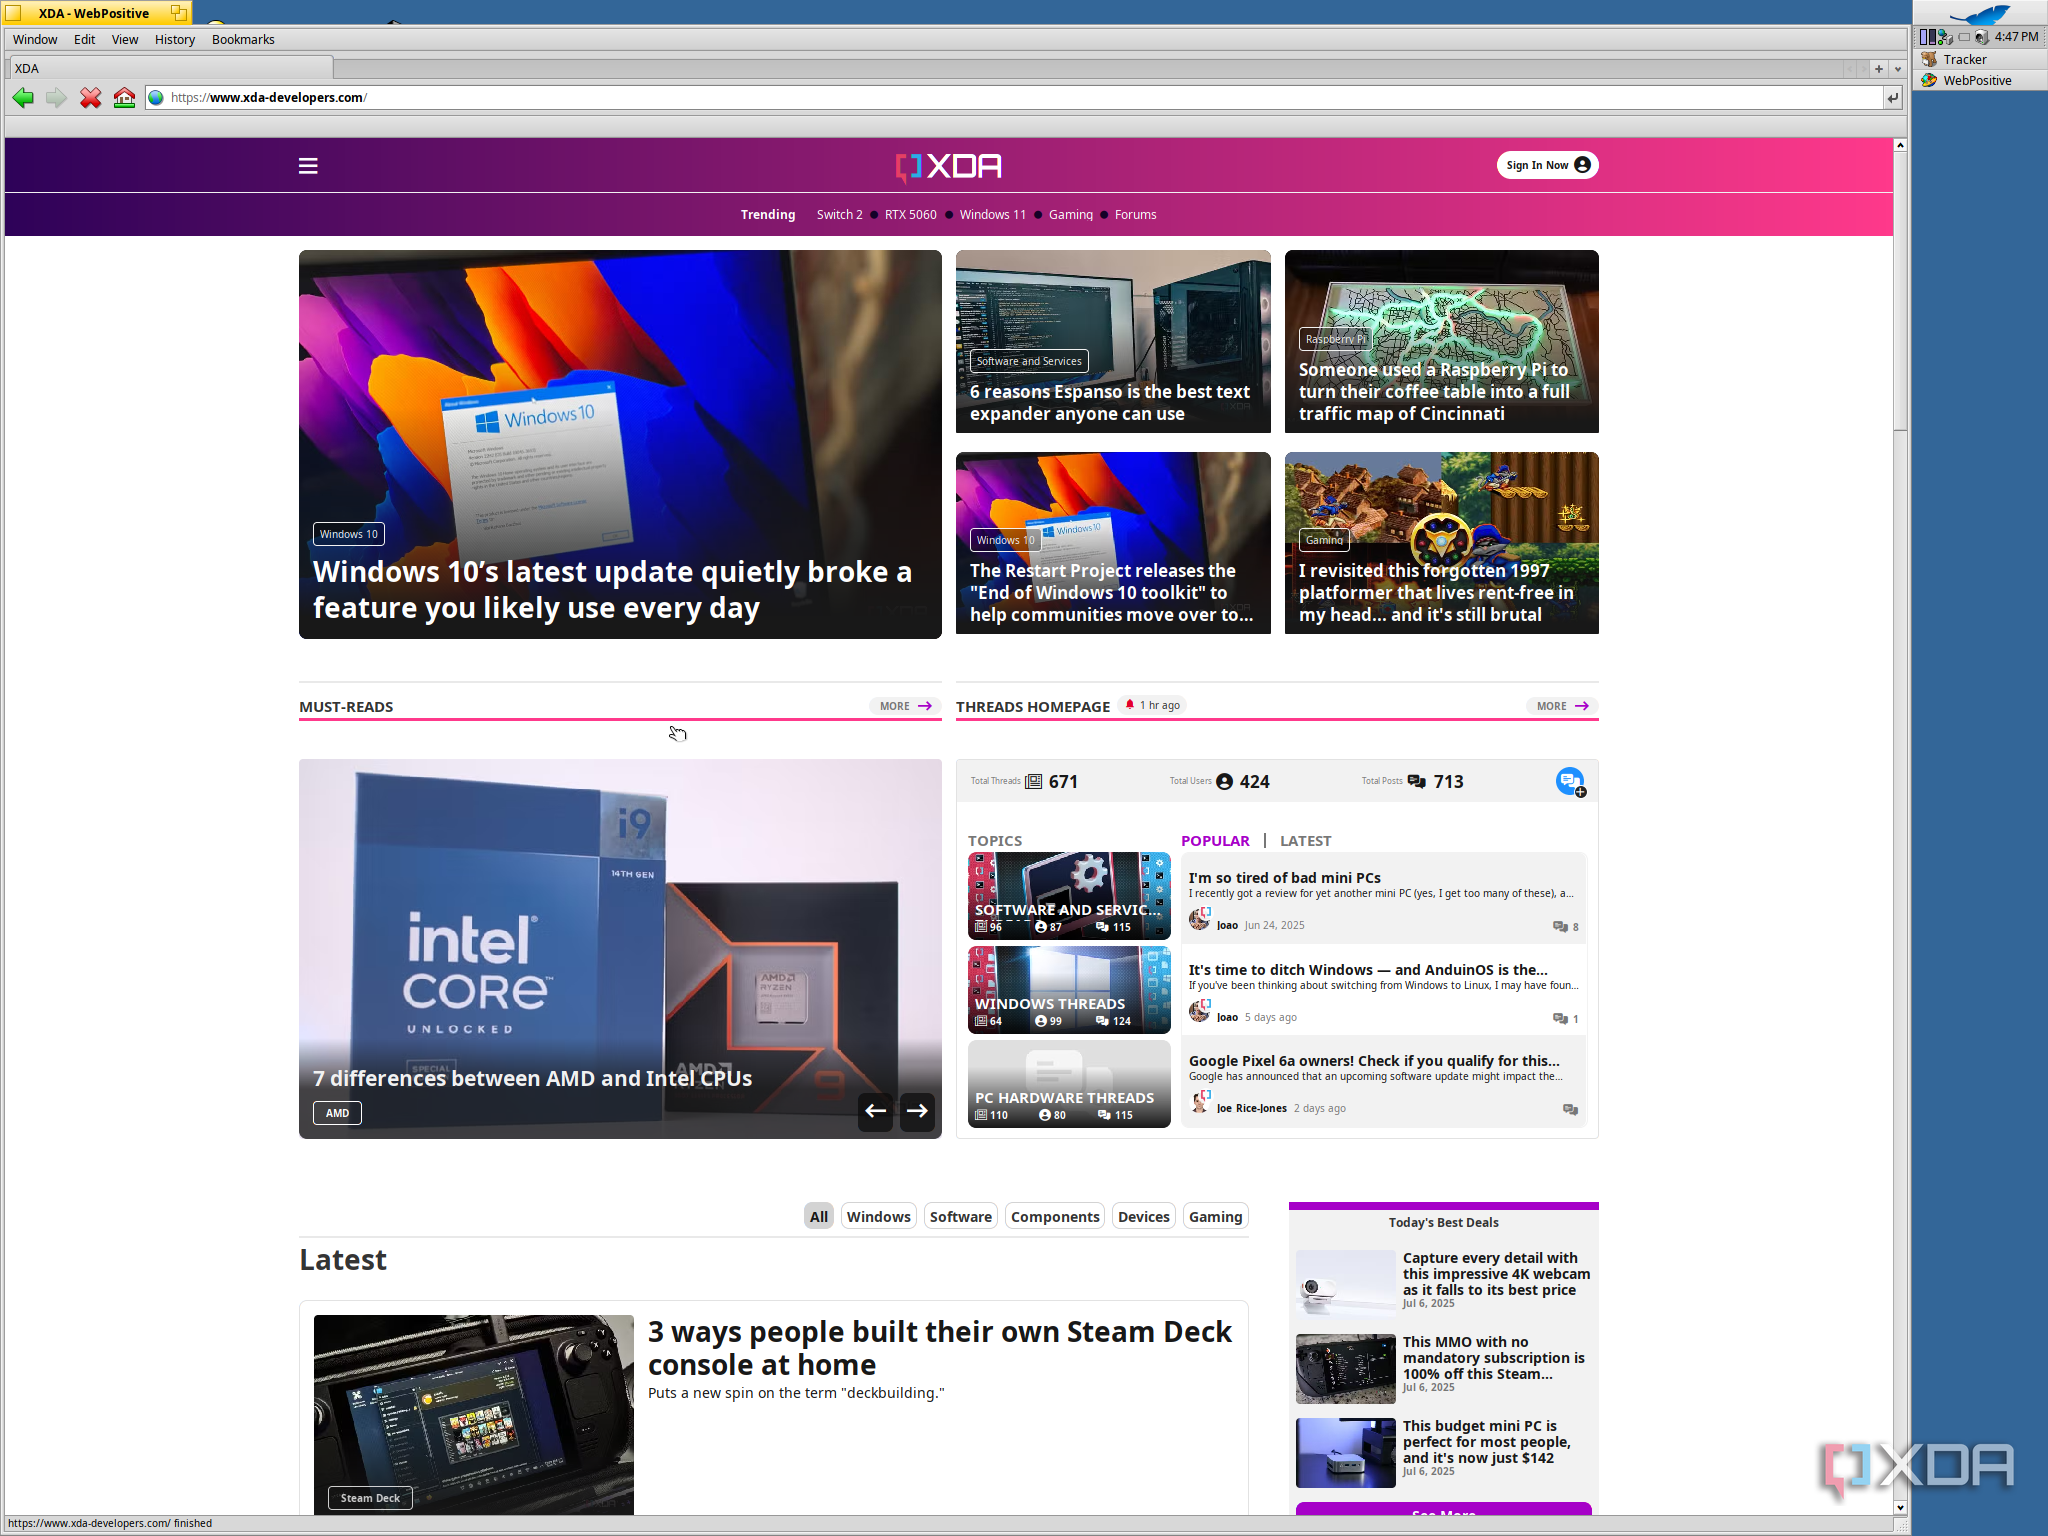Click the Deskbar leaf icon

1980,14
